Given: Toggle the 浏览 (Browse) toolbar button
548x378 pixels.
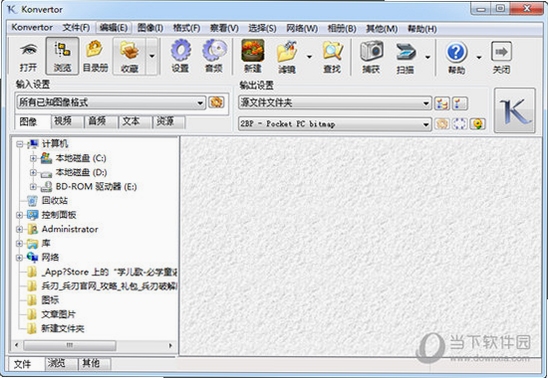Looking at the screenshot, I should (x=62, y=56).
